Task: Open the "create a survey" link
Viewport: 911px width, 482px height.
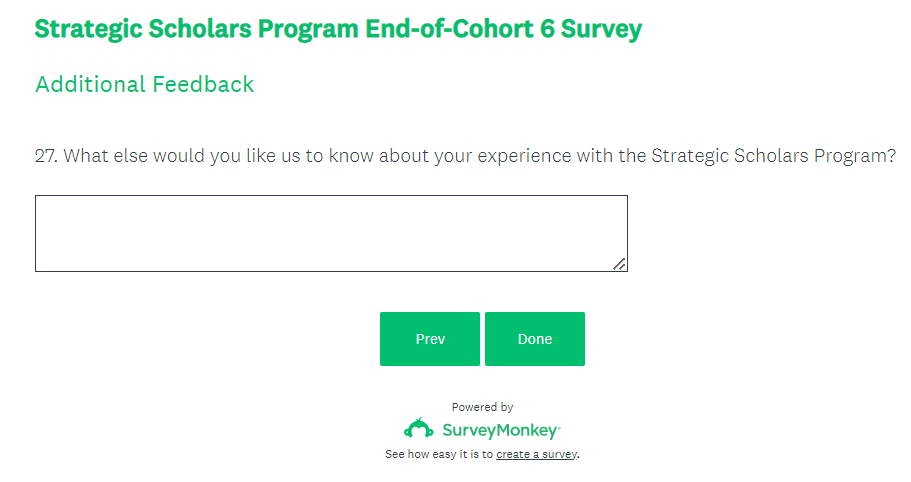Action: [x=537, y=454]
